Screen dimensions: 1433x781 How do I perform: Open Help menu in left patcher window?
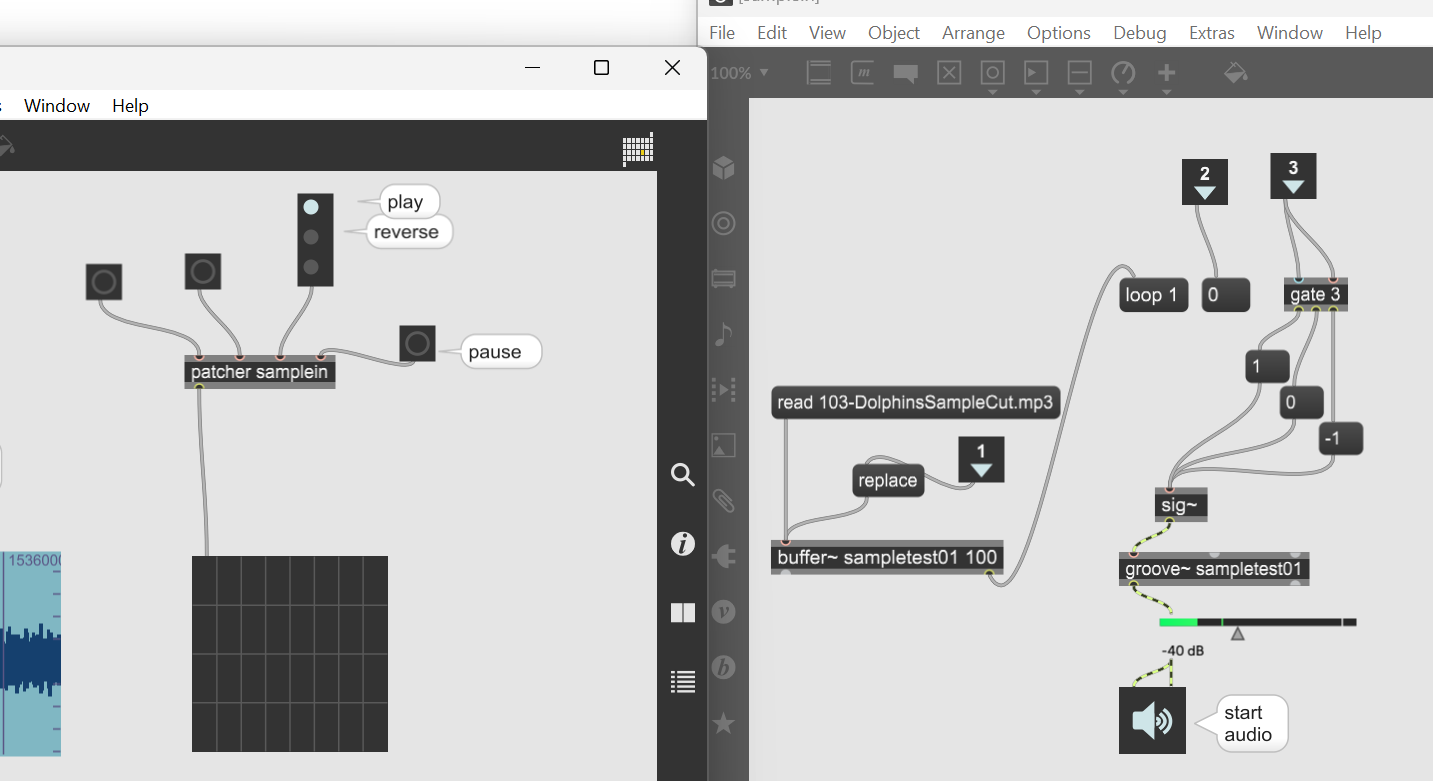tap(130, 106)
